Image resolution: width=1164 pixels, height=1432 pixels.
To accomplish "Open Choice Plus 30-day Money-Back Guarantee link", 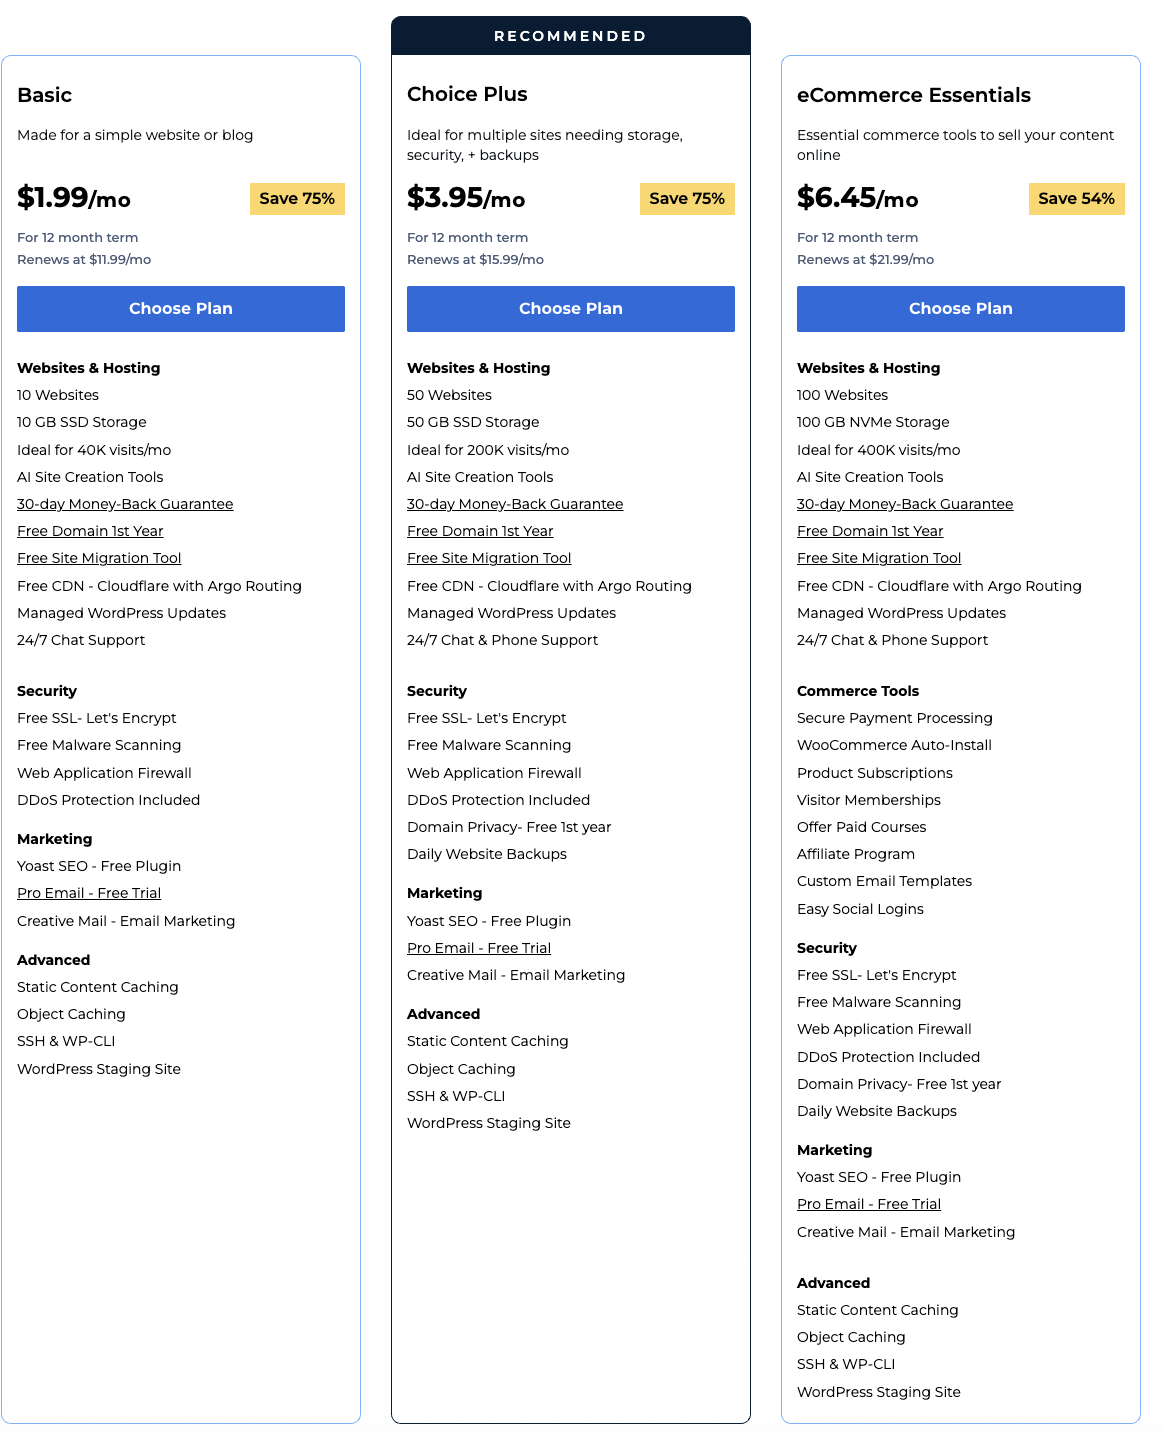I will [515, 504].
